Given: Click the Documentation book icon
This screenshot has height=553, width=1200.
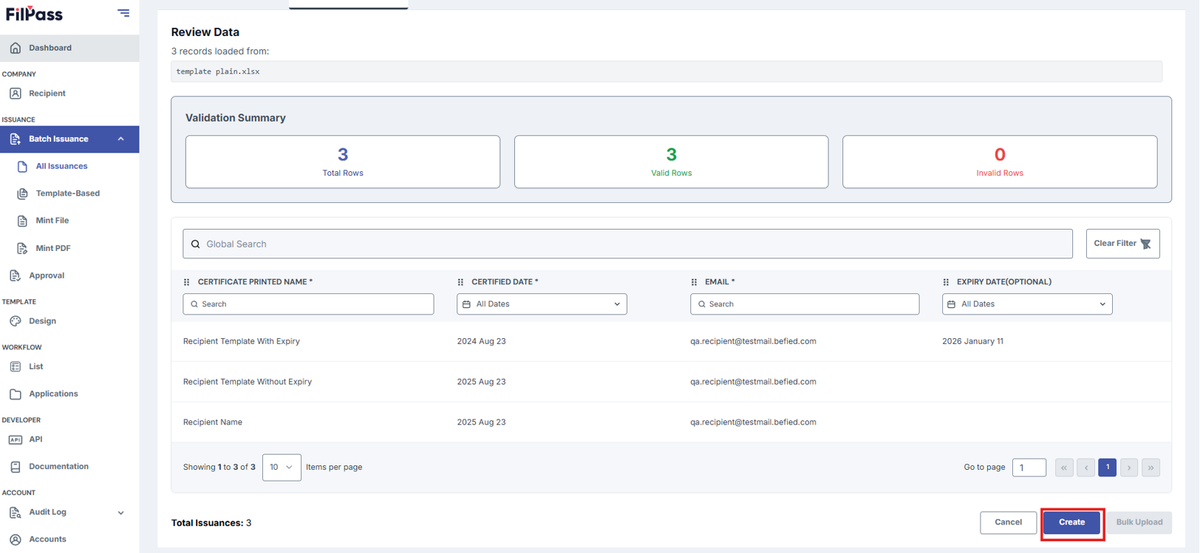Looking at the screenshot, I should point(15,466).
